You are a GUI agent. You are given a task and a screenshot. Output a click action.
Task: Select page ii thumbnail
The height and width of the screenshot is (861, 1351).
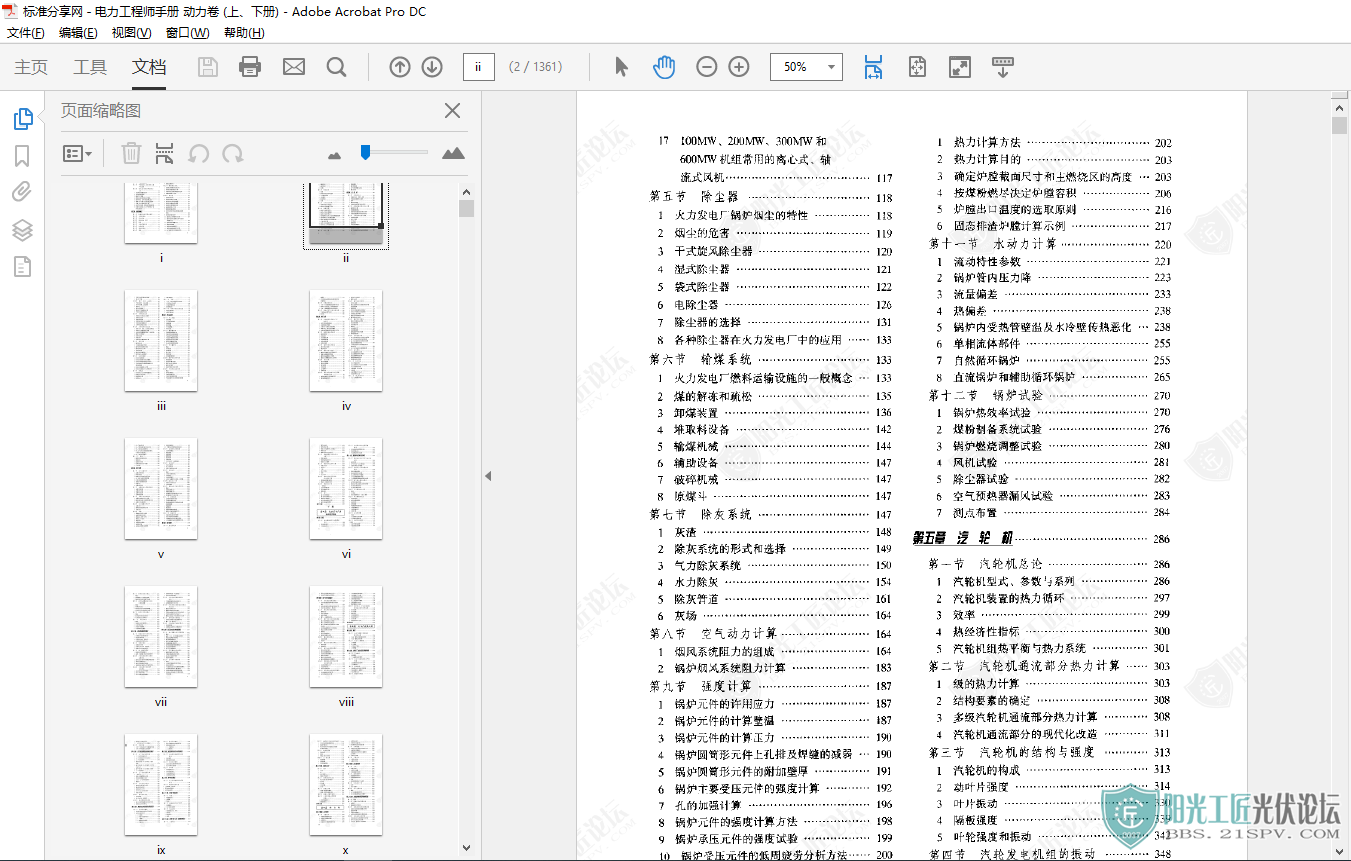point(346,214)
